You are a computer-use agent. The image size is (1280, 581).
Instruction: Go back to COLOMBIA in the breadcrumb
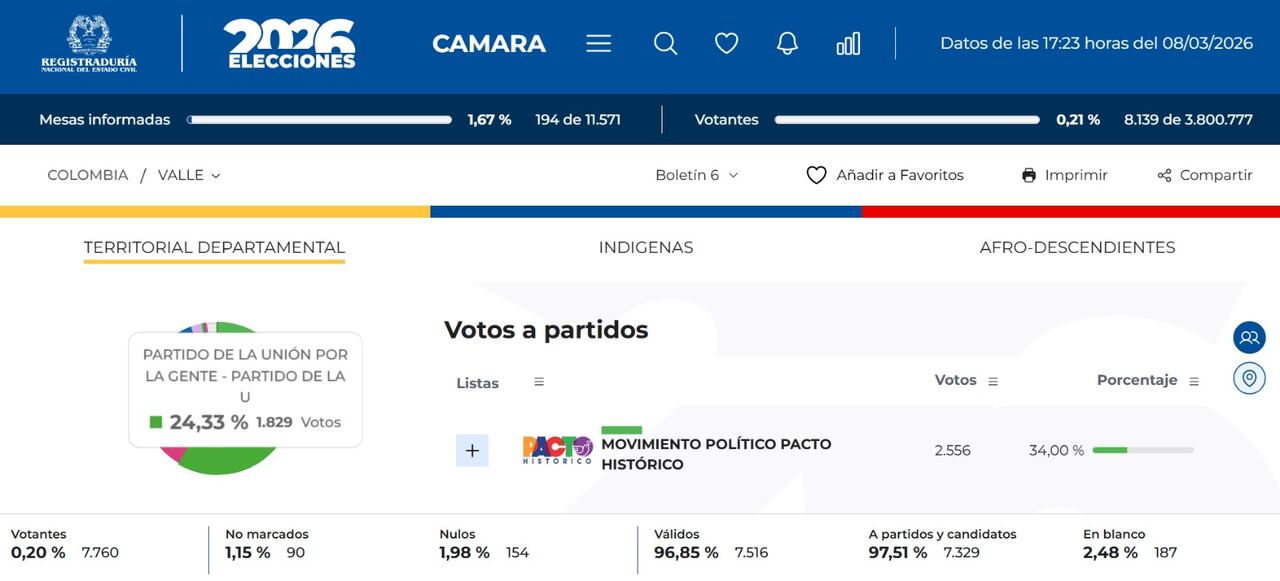[87, 175]
